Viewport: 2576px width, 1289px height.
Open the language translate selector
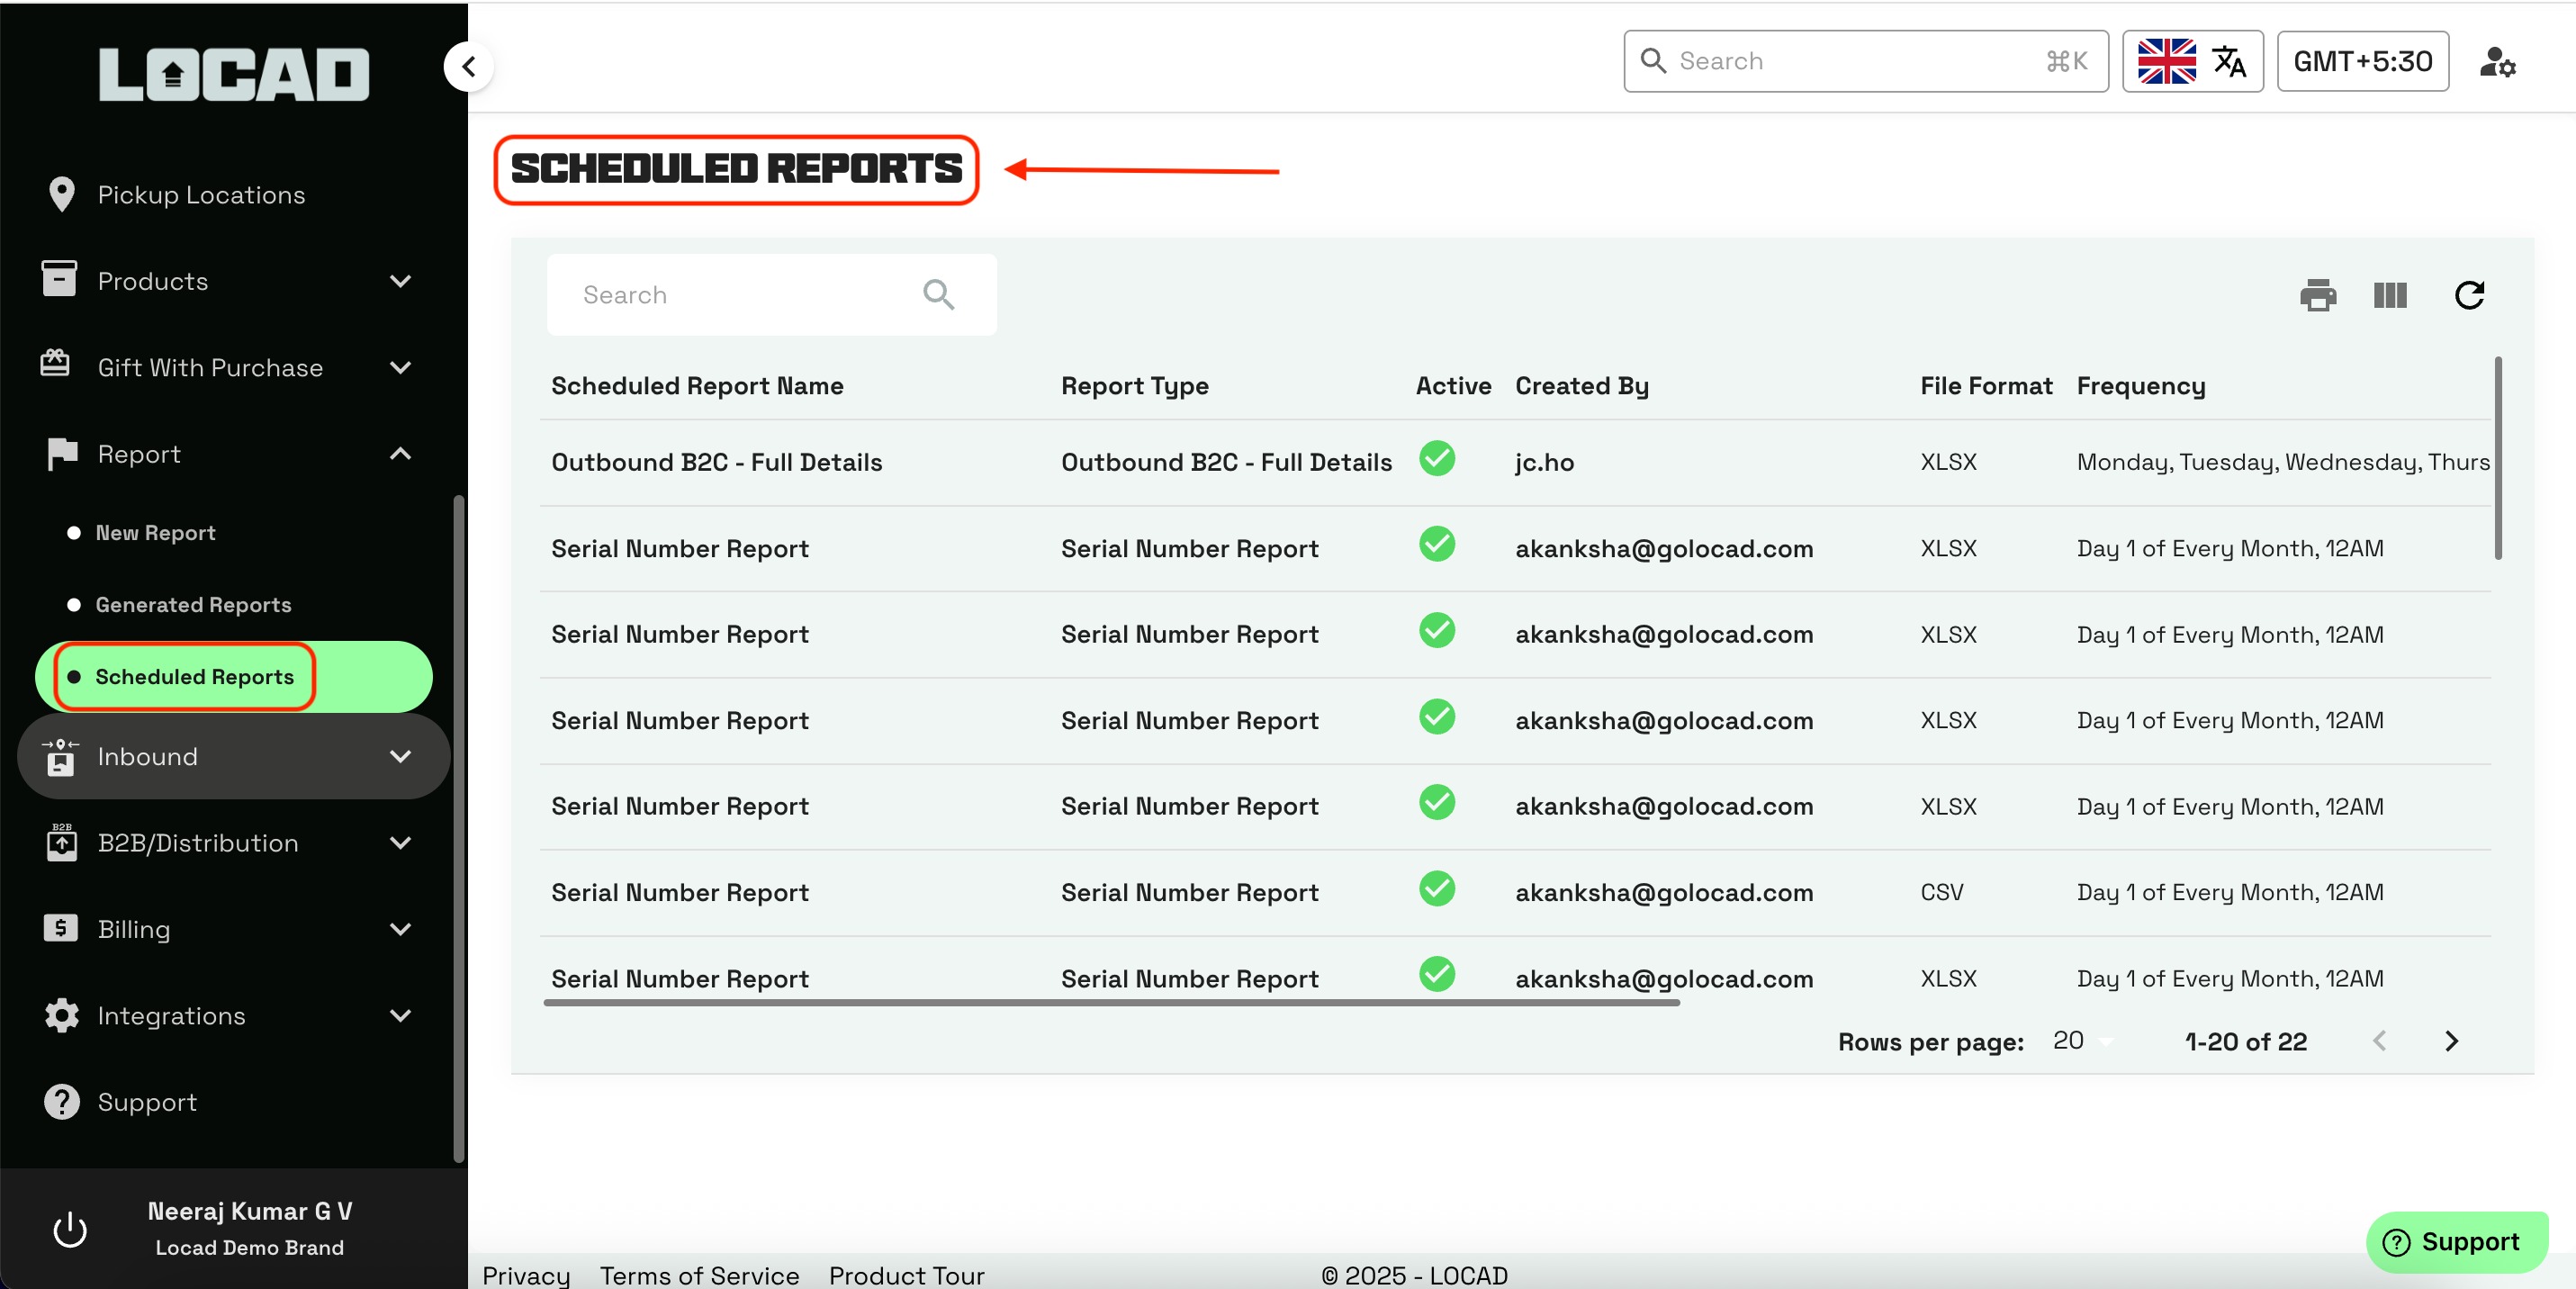coord(2192,62)
